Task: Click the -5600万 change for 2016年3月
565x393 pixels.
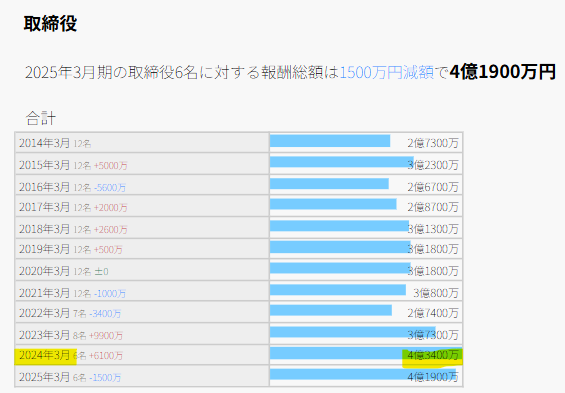Action: click(110, 187)
